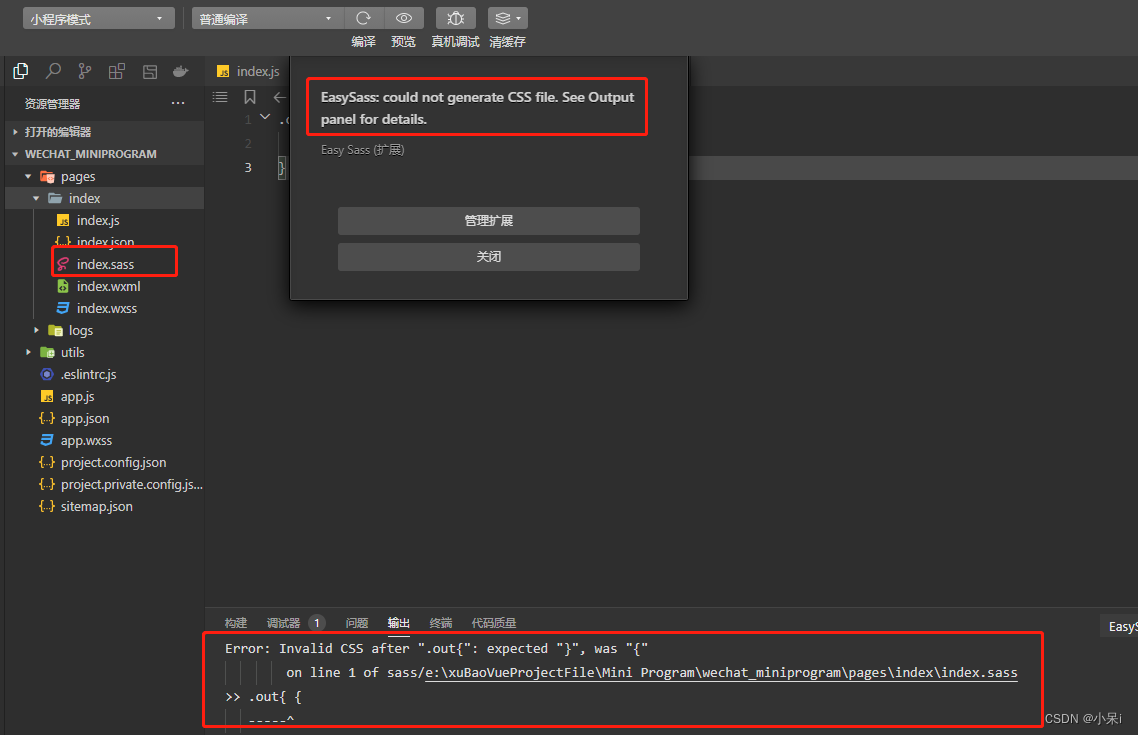Open the Source Control panel
Screen dimensions: 1138x735
[84, 71]
